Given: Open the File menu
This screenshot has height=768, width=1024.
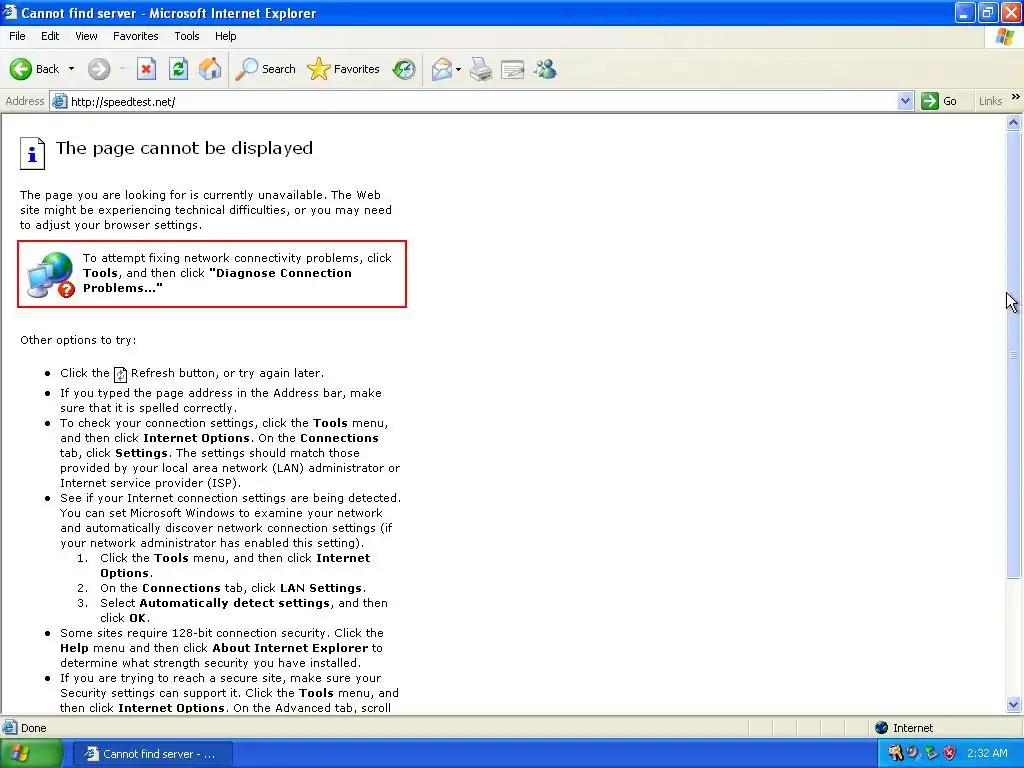Looking at the screenshot, I should coord(18,36).
